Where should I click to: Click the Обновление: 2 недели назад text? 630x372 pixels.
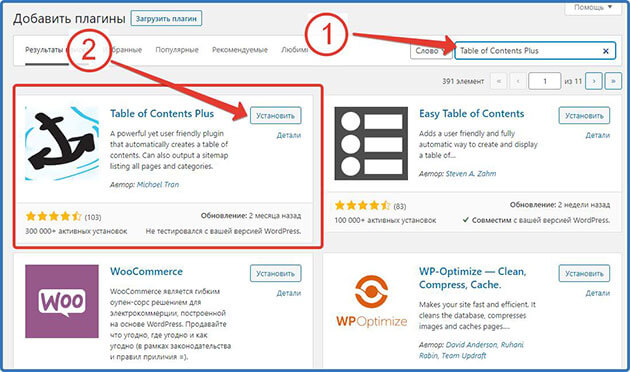pyautogui.click(x=560, y=205)
